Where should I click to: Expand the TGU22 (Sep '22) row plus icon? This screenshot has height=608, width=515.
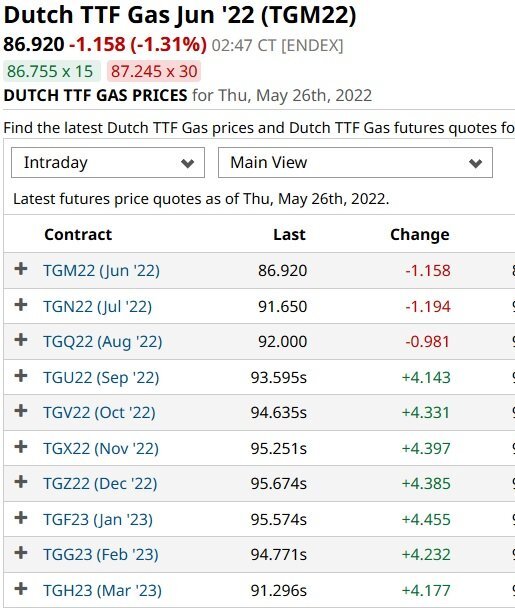(x=21, y=376)
